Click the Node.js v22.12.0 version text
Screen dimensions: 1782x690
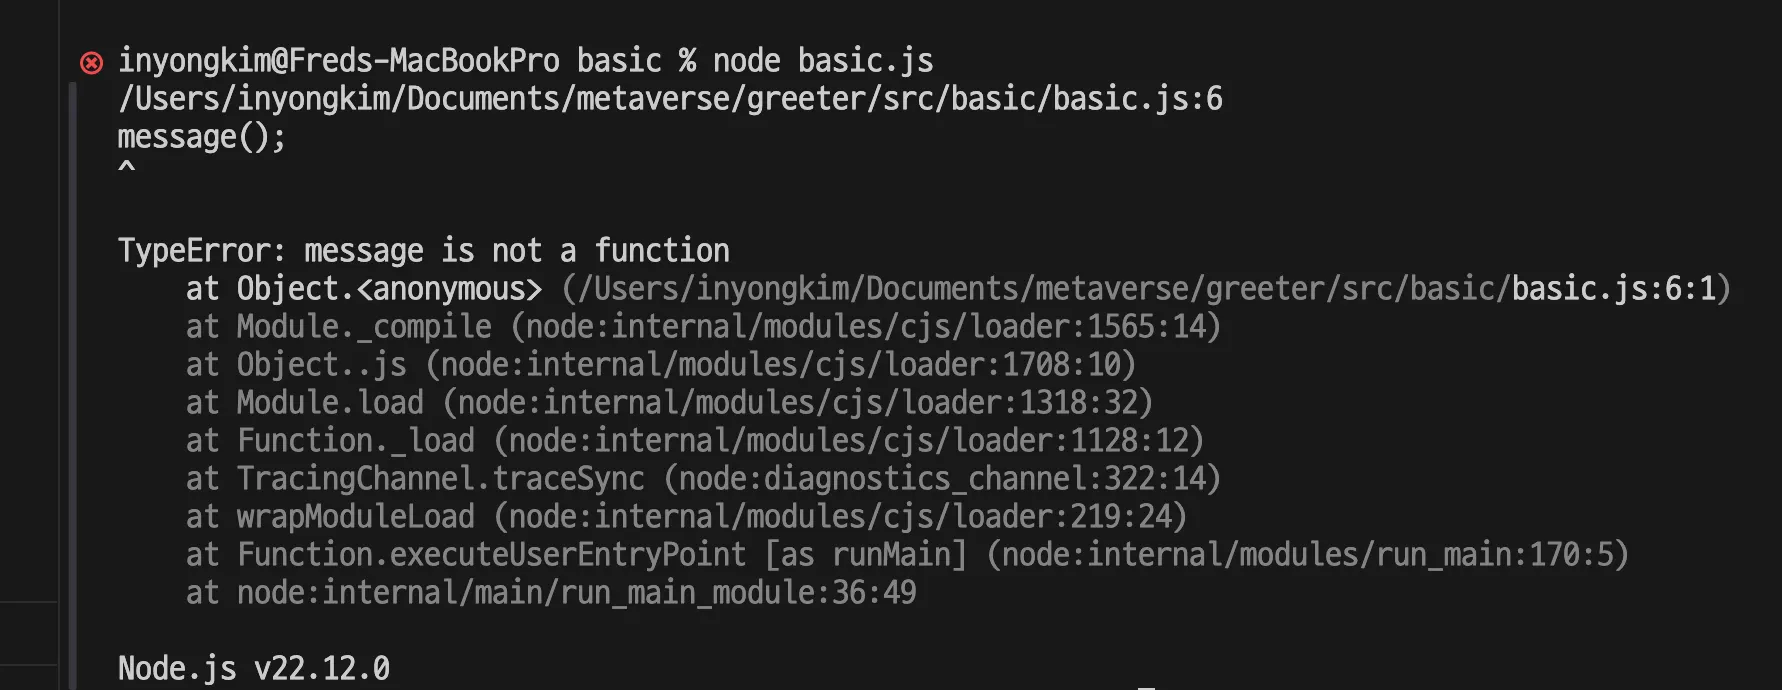pos(254,669)
